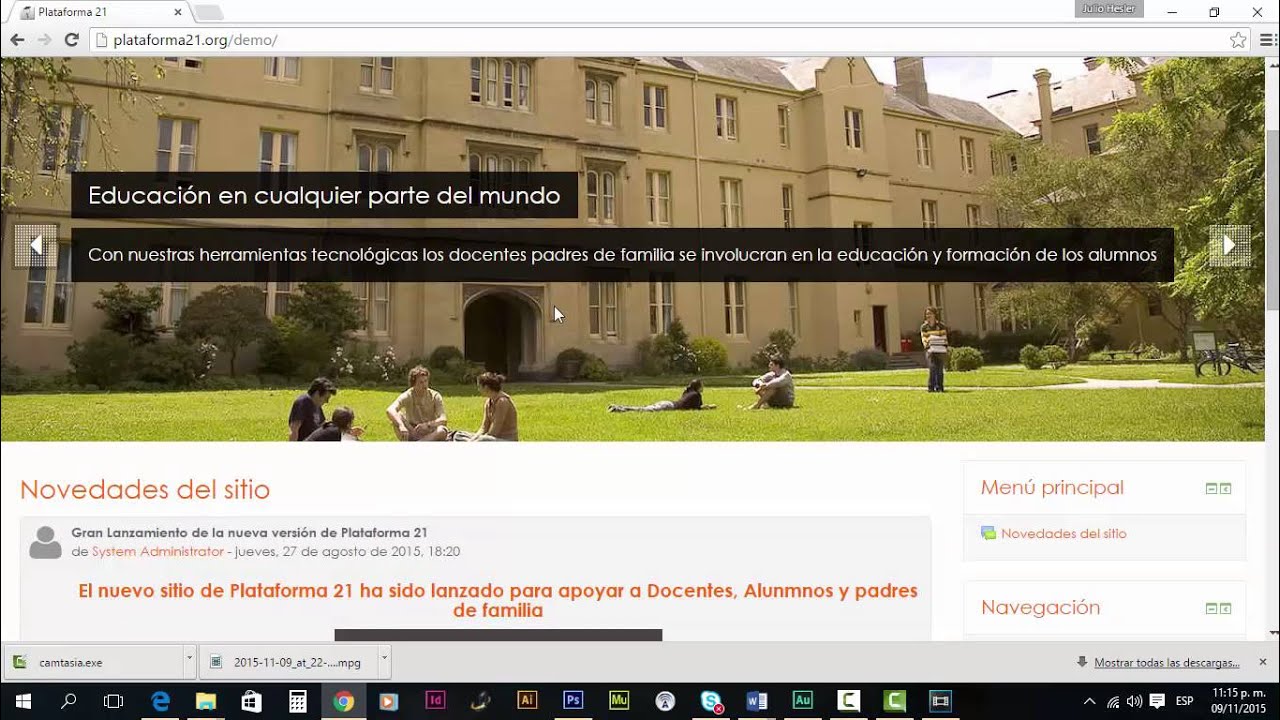Close the Plataforma 21 tab
This screenshot has width=1280, height=720.
pyautogui.click(x=178, y=12)
